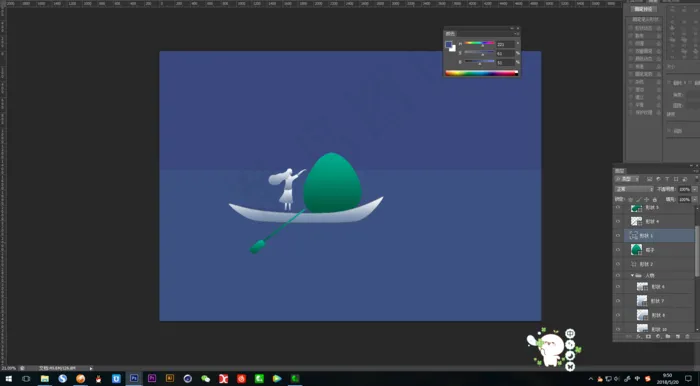Toggle visibility of the 人物 group
Viewport: 700px width, 386px height.
[618, 275]
